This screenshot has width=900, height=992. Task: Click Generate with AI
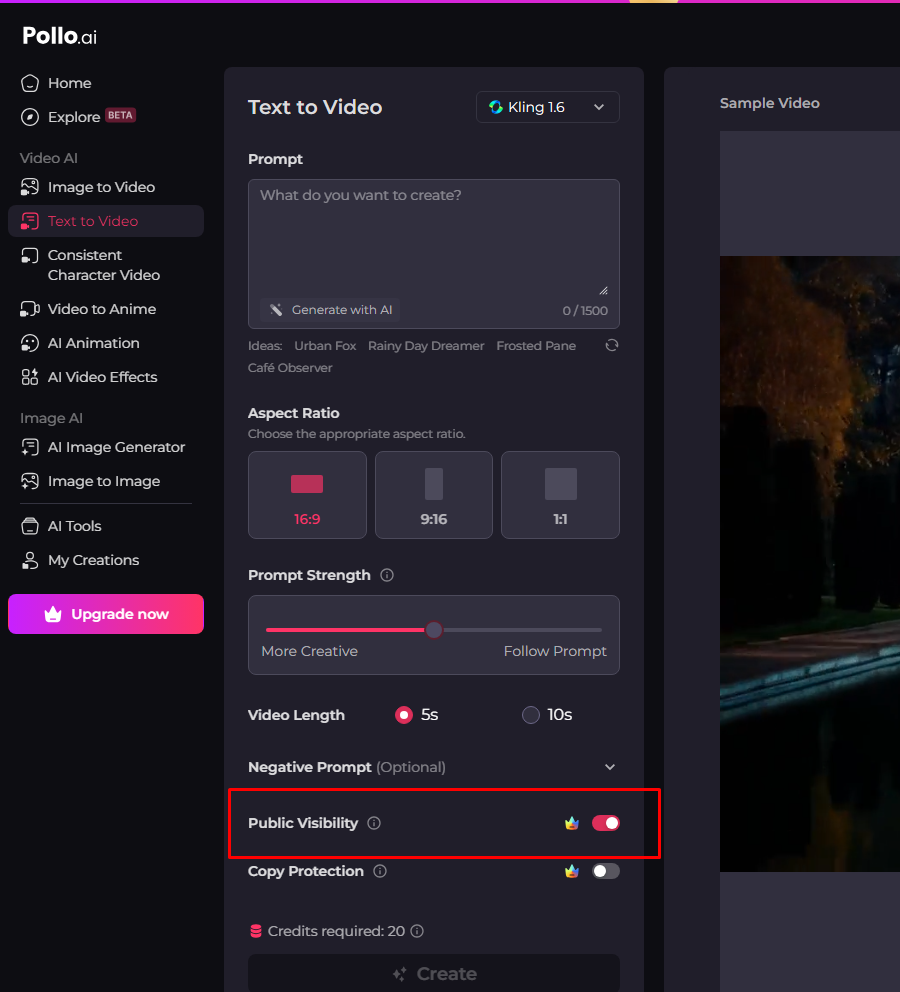(330, 310)
